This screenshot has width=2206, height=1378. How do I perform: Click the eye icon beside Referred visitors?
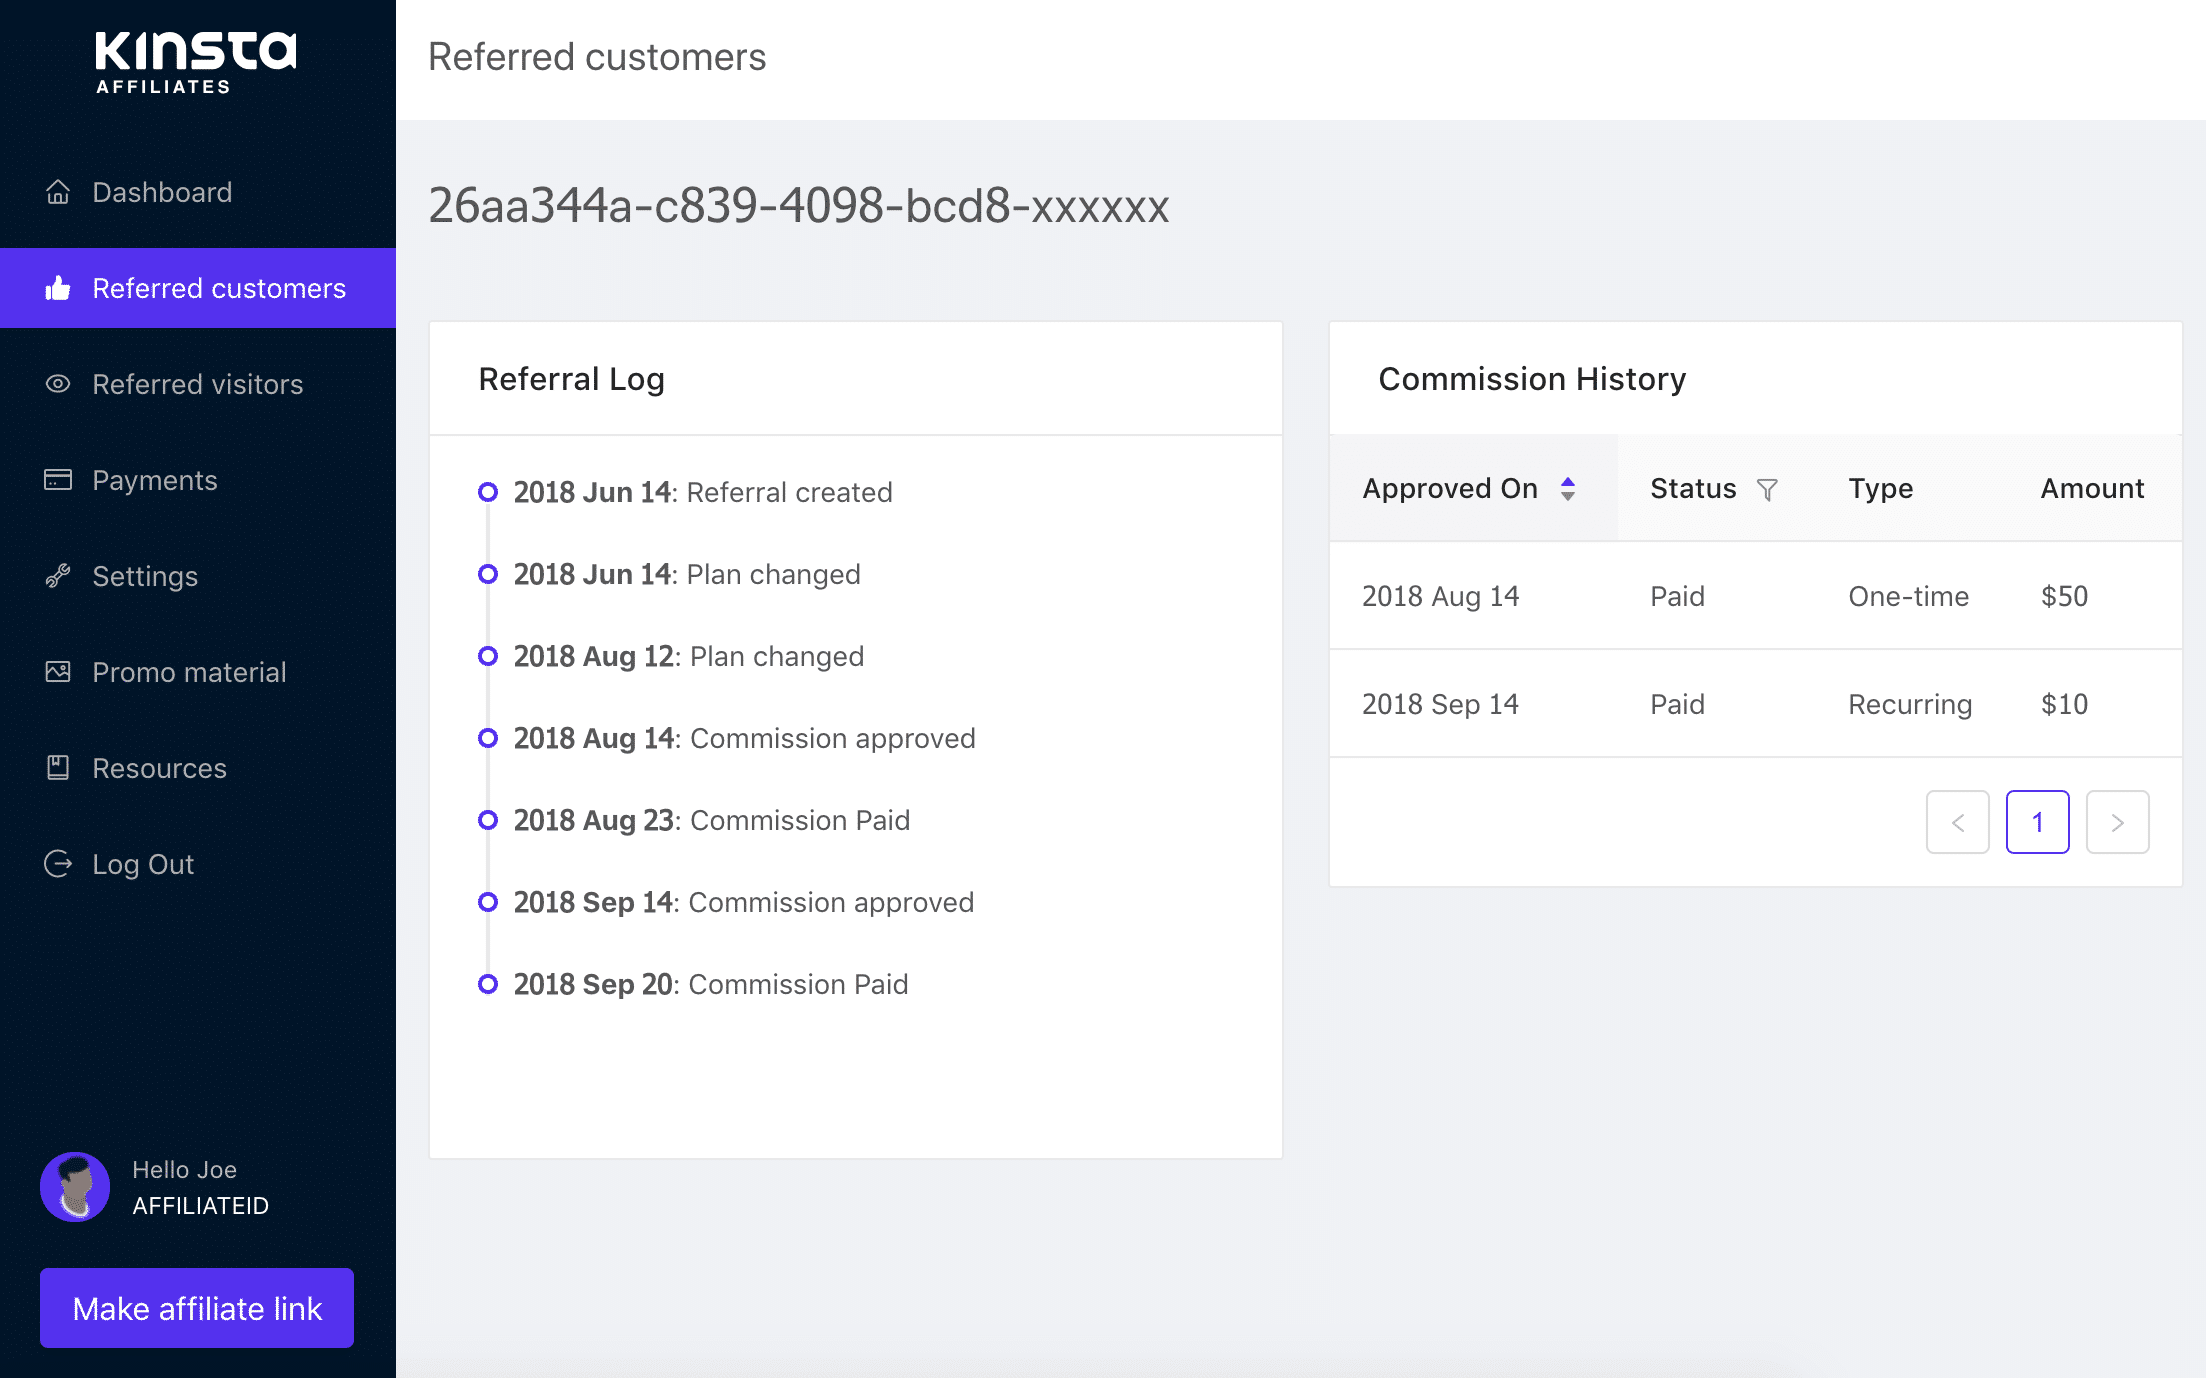click(57, 384)
